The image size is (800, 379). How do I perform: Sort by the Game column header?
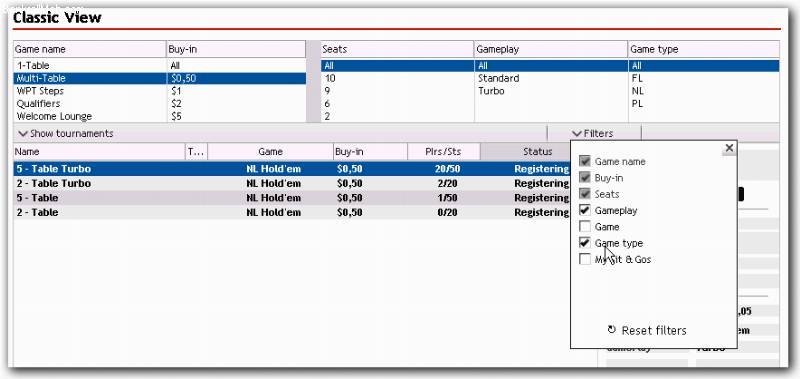(x=270, y=151)
